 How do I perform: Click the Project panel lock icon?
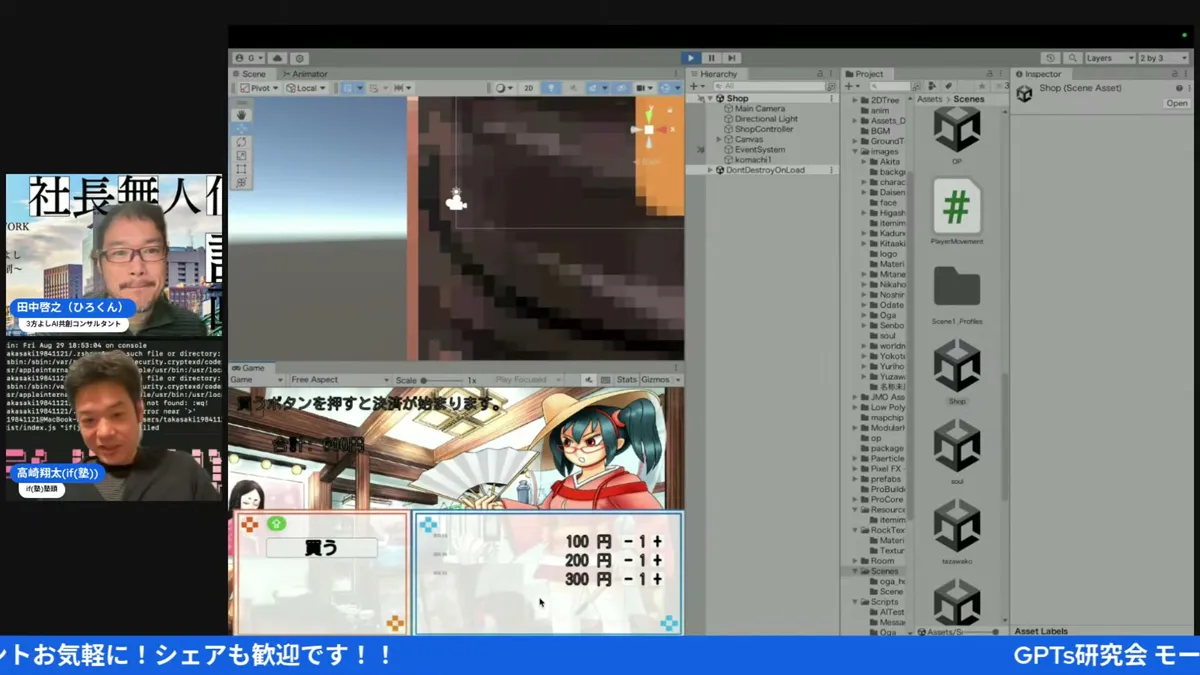pos(989,74)
